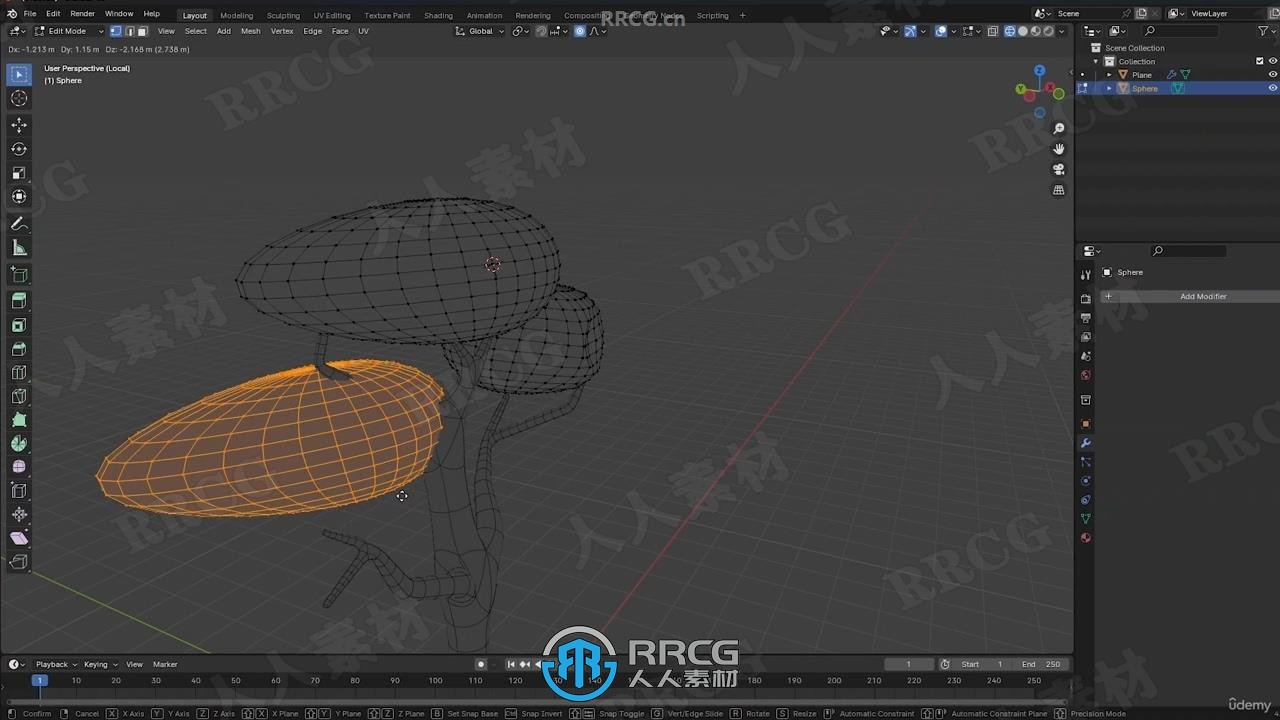Open the overlays dropdown arrow
This screenshot has height=720, width=1280.
(955, 31)
